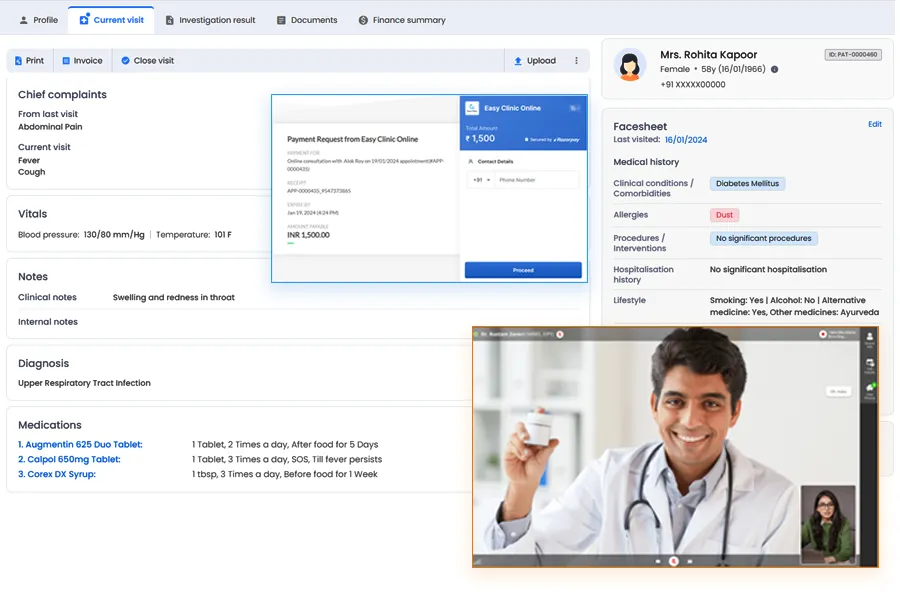Turn off the camera in the video call
Screen dimensions: 900x608
tap(689, 561)
